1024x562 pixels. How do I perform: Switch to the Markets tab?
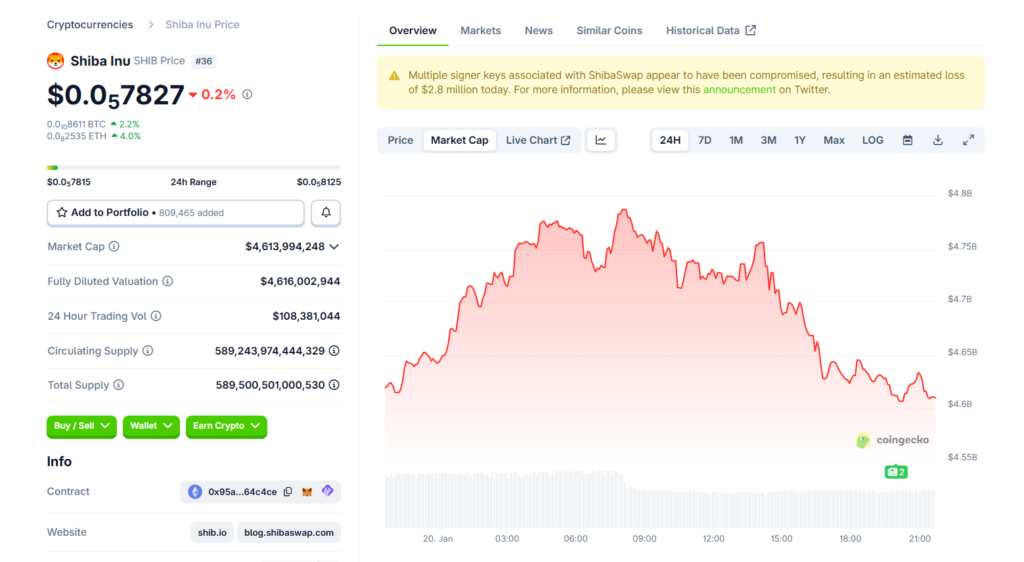(x=480, y=31)
